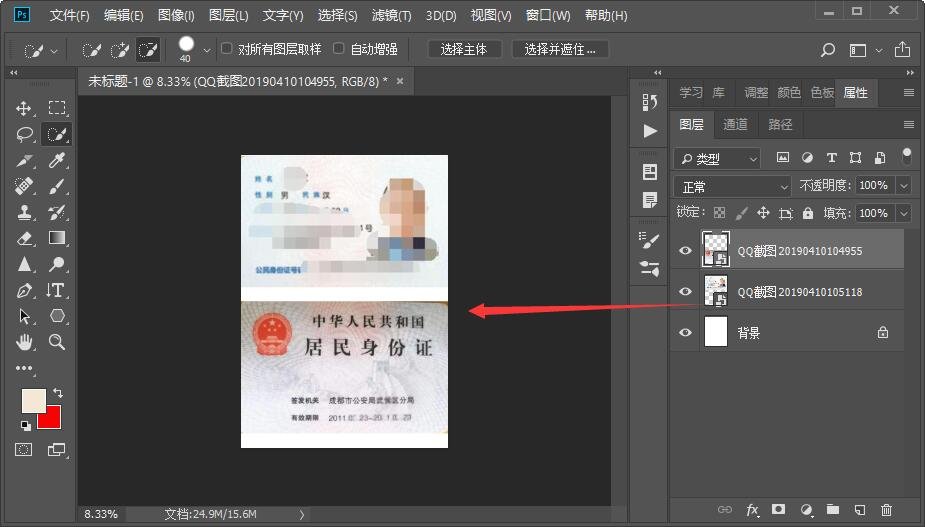The image size is (925, 527).
Task: Click the Share icon in options bar
Action: 902,49
